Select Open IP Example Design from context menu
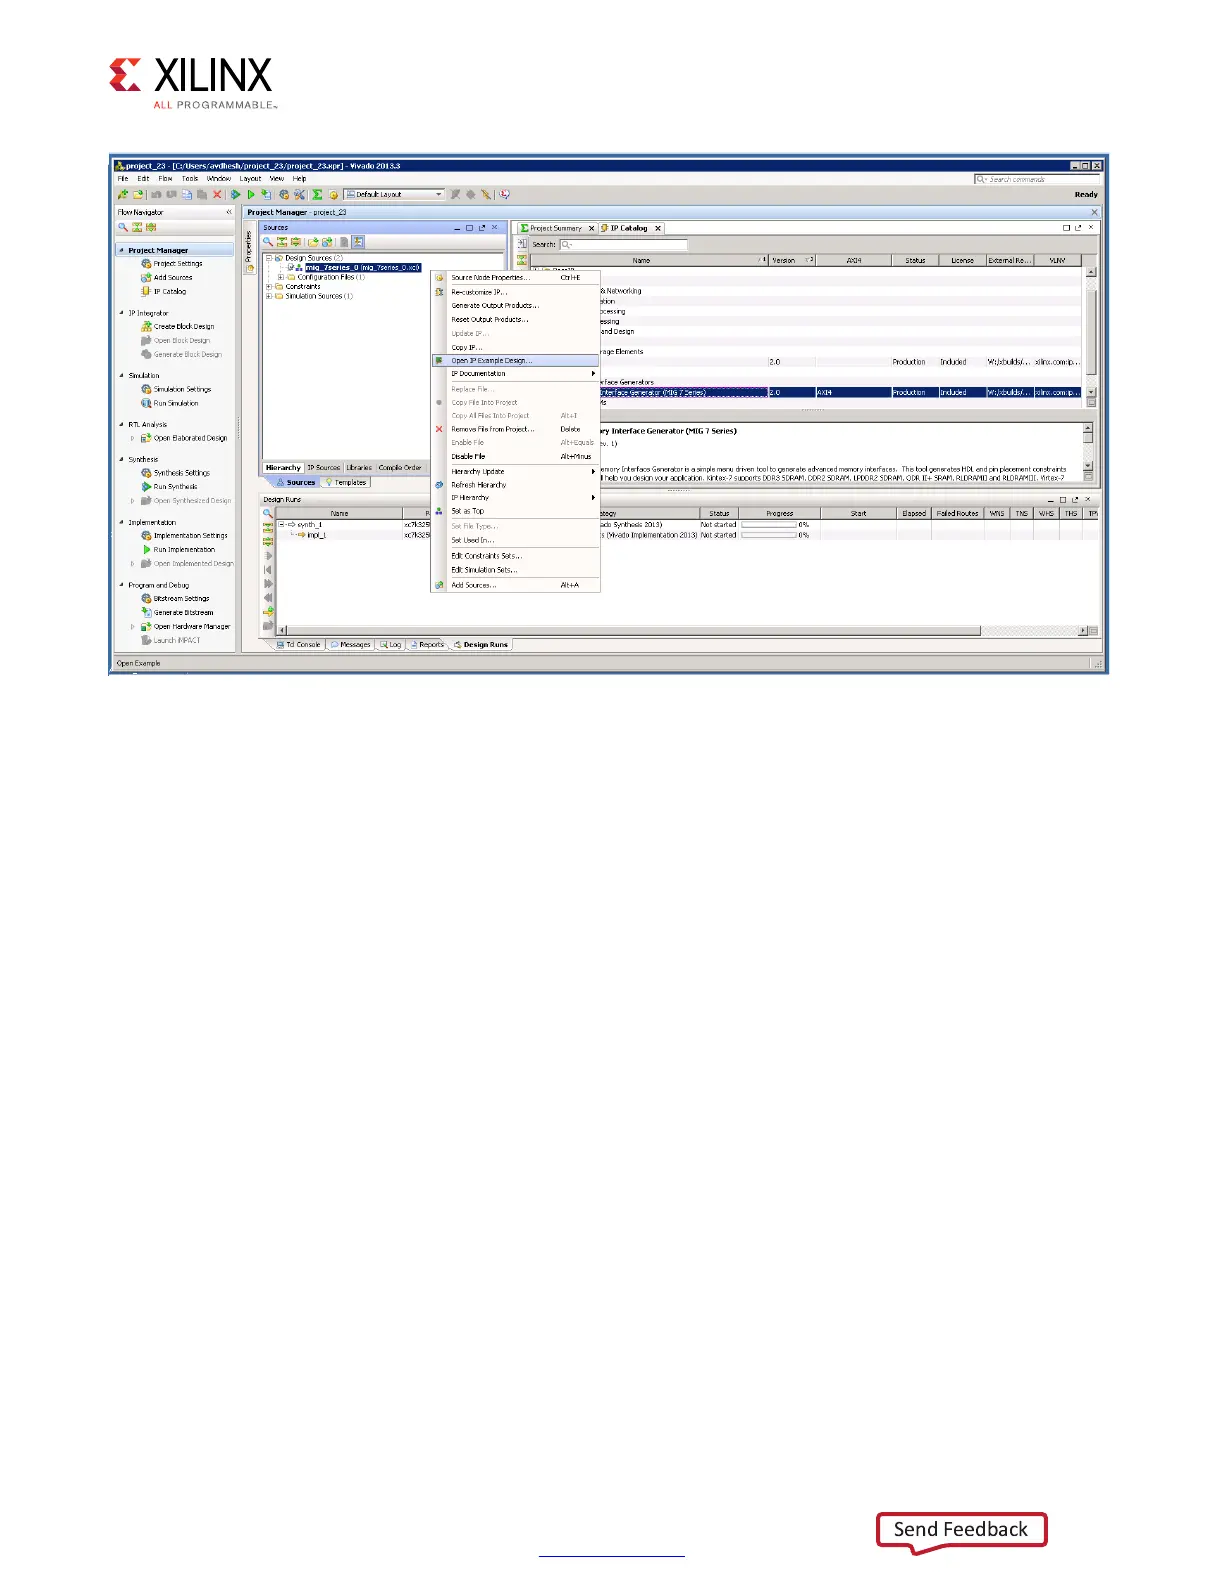1224x1584 pixels. click(516, 361)
